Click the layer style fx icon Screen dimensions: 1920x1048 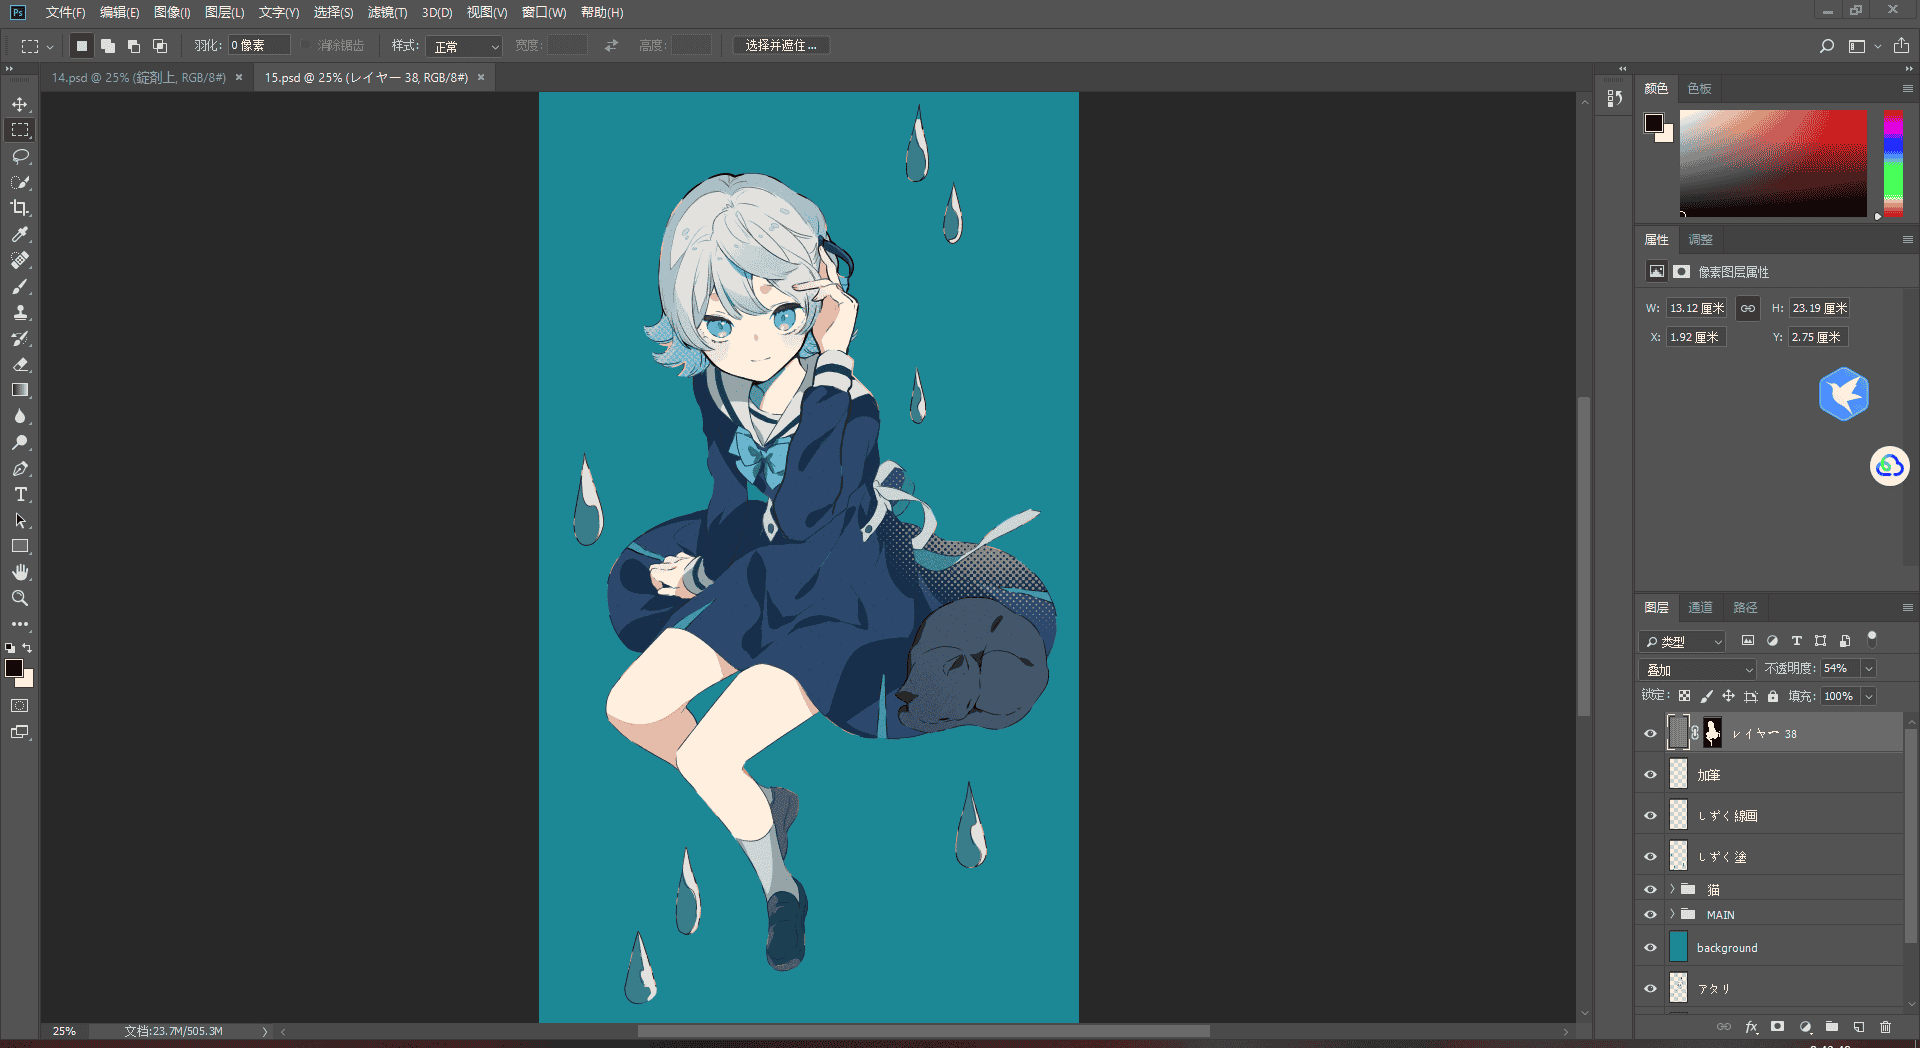click(x=1751, y=1027)
